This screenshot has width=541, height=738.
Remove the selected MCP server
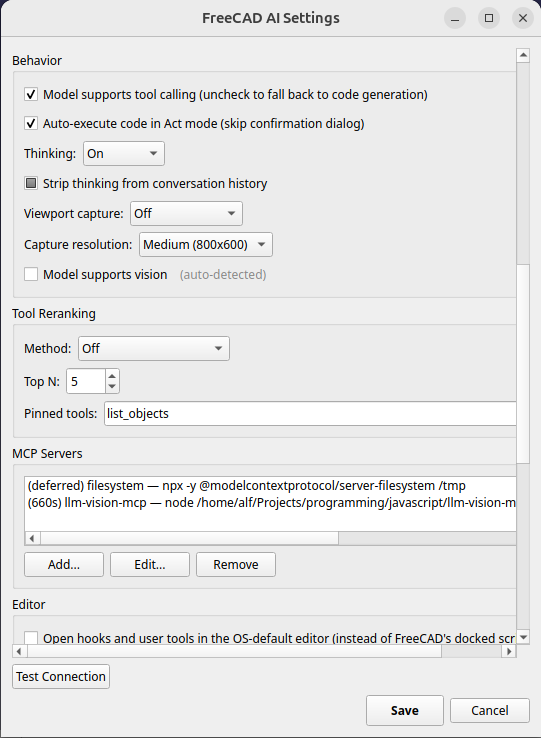coord(236,564)
